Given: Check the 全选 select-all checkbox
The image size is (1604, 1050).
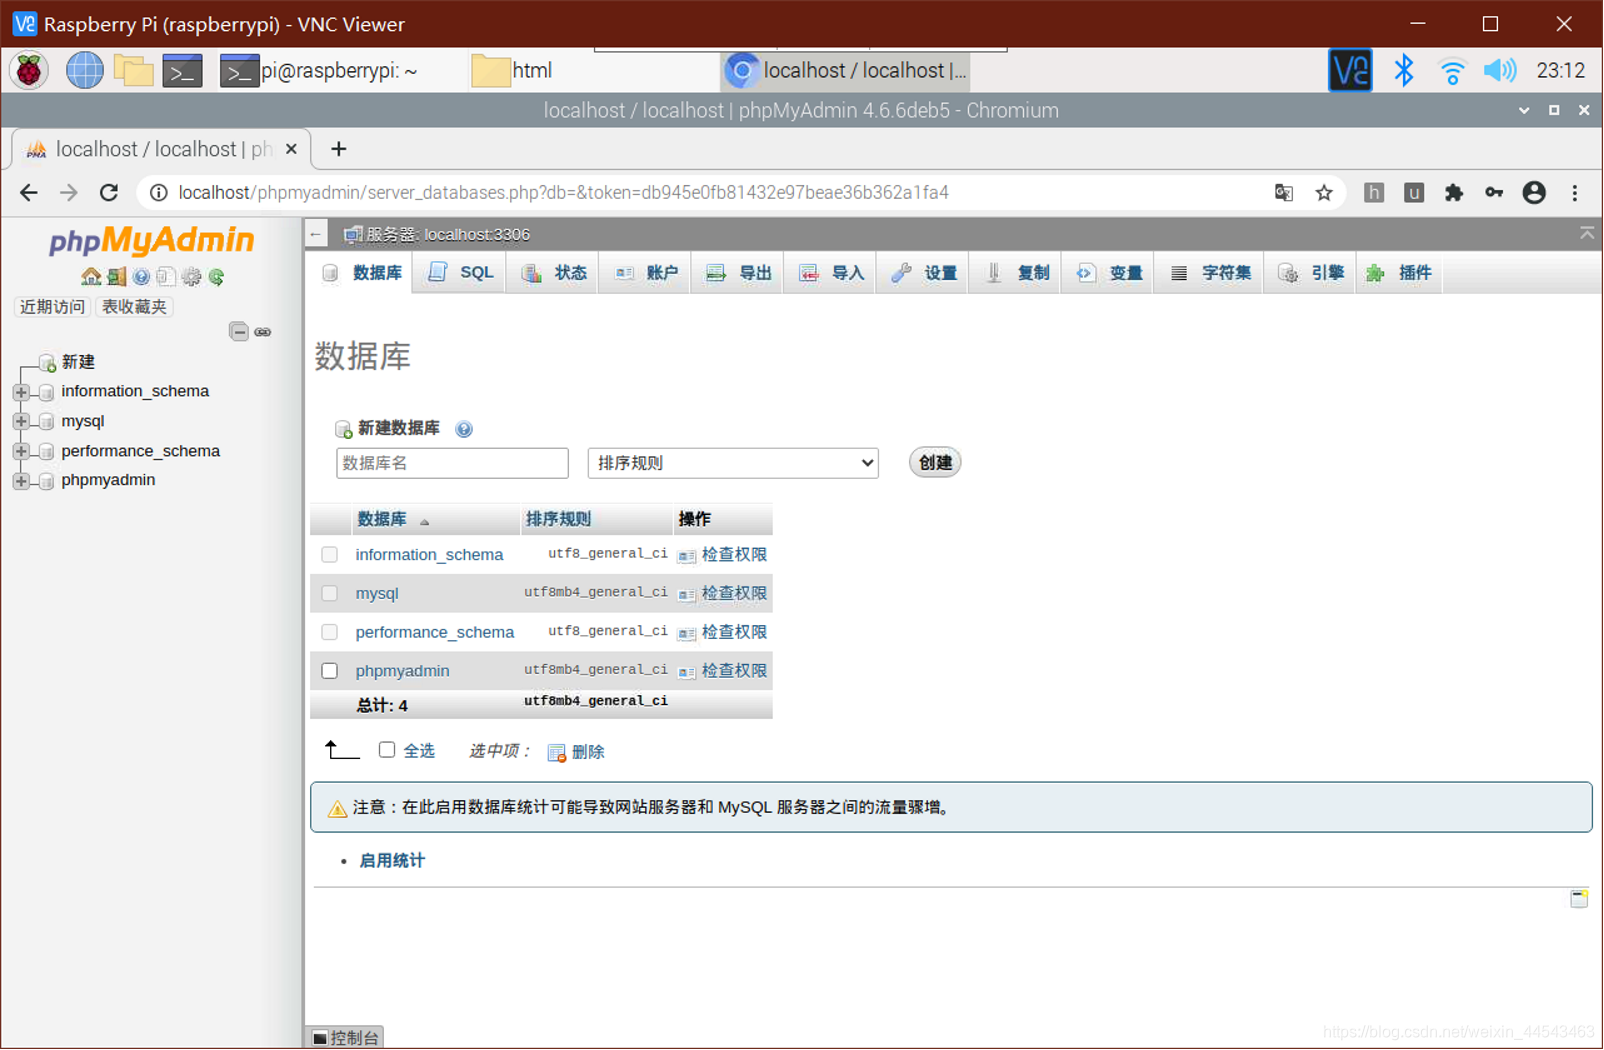Looking at the screenshot, I should pos(387,750).
